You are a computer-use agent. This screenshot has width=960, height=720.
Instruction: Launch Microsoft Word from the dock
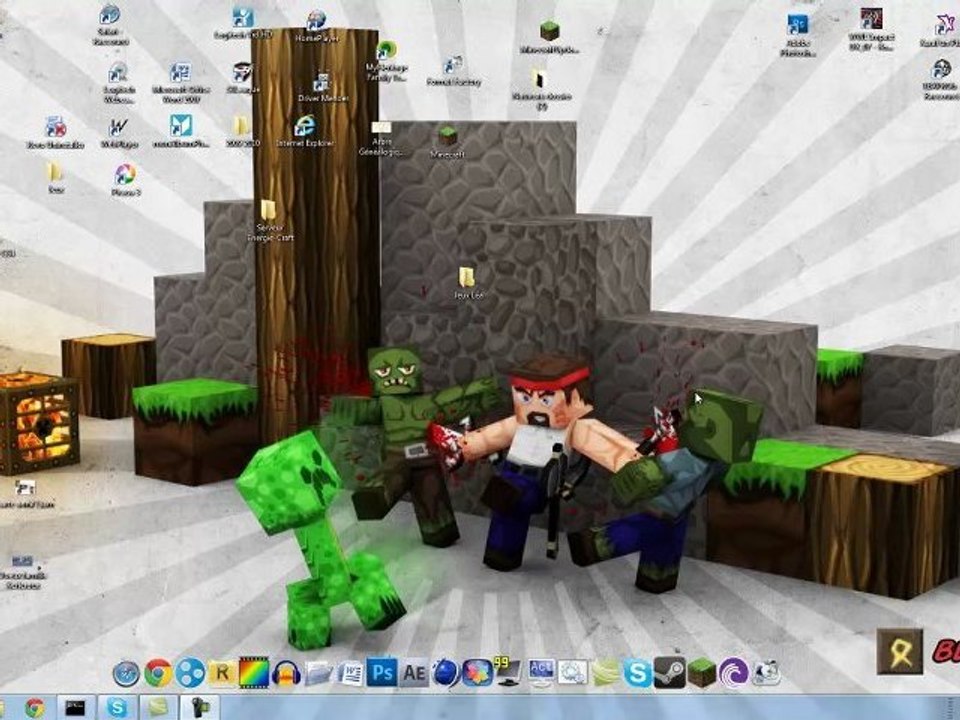pos(350,673)
